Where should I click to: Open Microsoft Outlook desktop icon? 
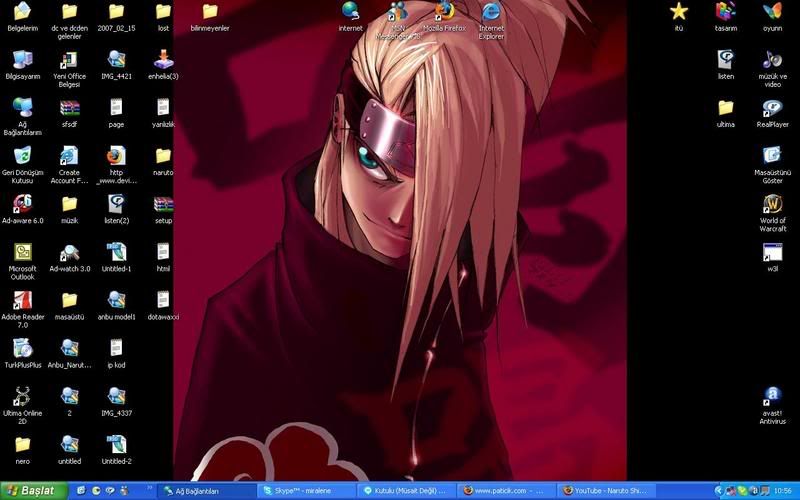pyautogui.click(x=22, y=252)
